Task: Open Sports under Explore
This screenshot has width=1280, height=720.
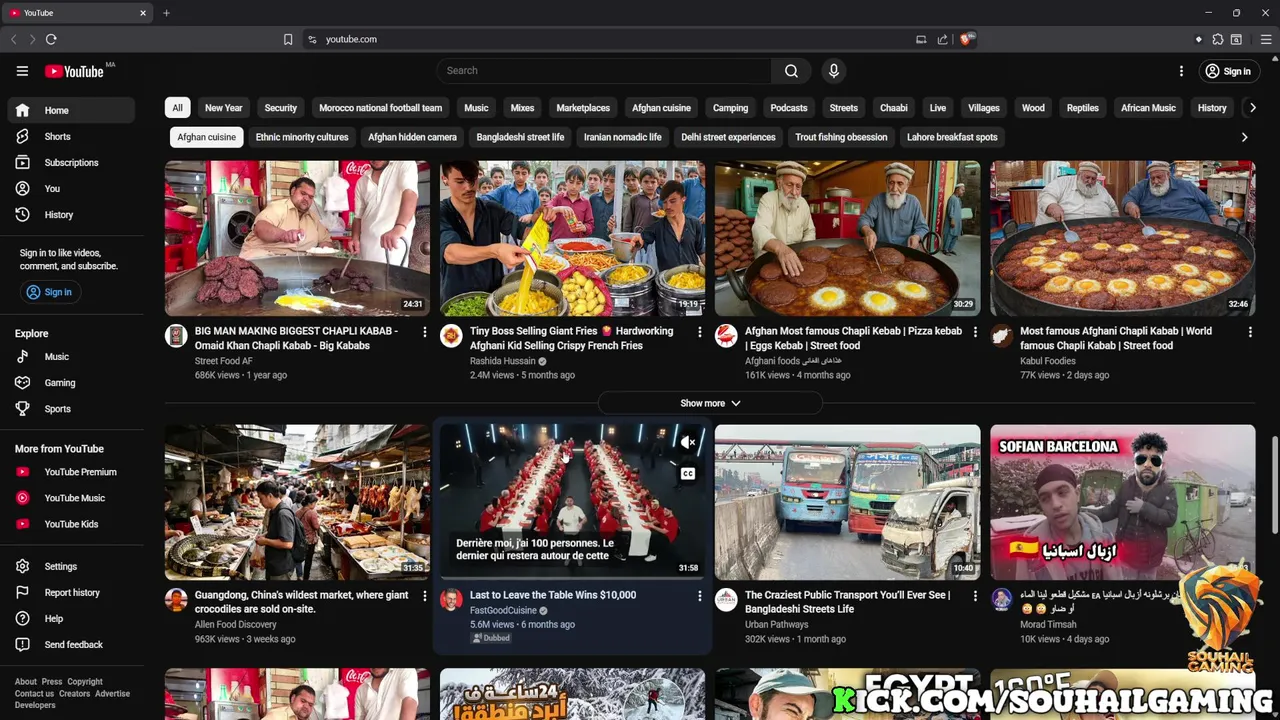Action: (x=71, y=409)
